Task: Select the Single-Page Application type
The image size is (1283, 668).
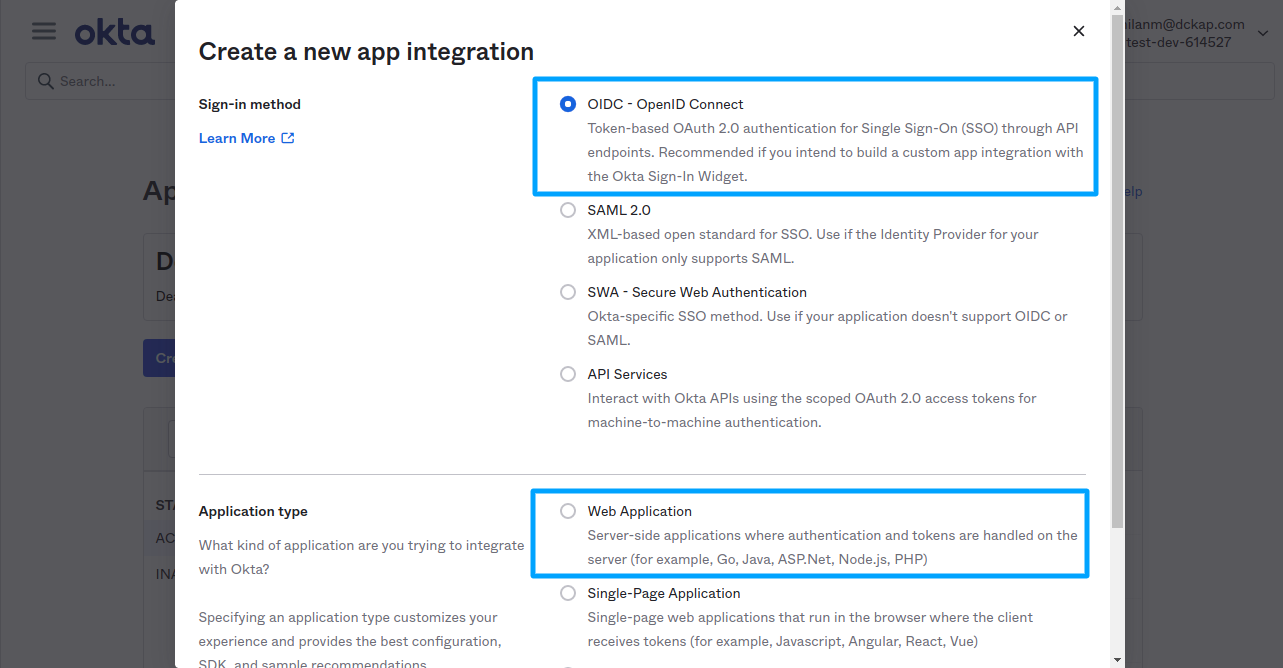Action: click(567, 593)
